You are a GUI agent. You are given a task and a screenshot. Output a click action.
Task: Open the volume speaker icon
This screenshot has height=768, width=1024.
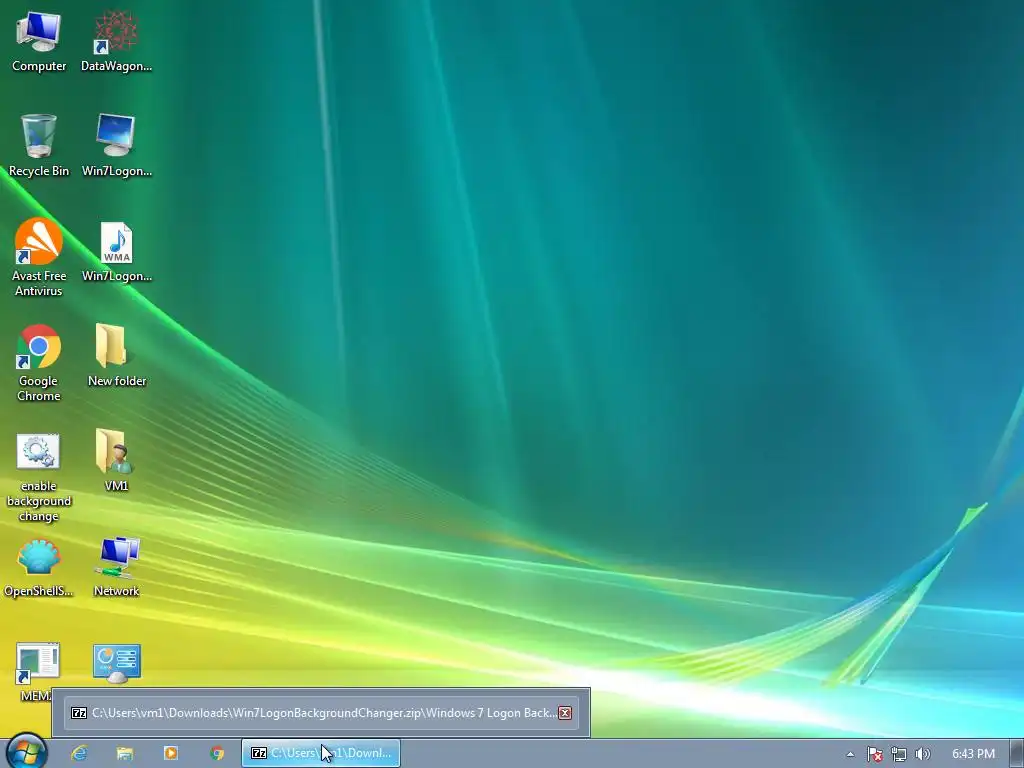(922, 754)
